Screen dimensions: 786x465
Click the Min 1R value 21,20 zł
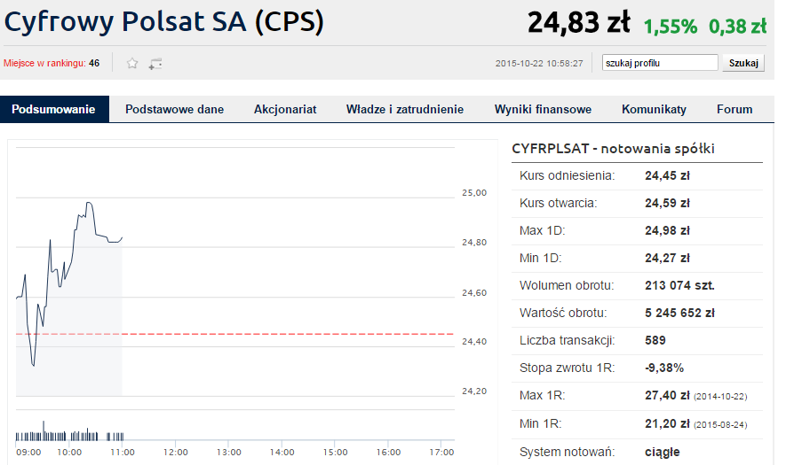[x=667, y=424]
